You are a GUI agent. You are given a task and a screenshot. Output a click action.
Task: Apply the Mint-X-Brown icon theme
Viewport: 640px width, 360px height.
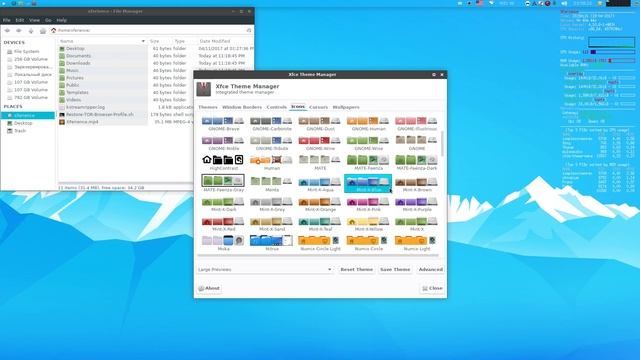click(417, 183)
